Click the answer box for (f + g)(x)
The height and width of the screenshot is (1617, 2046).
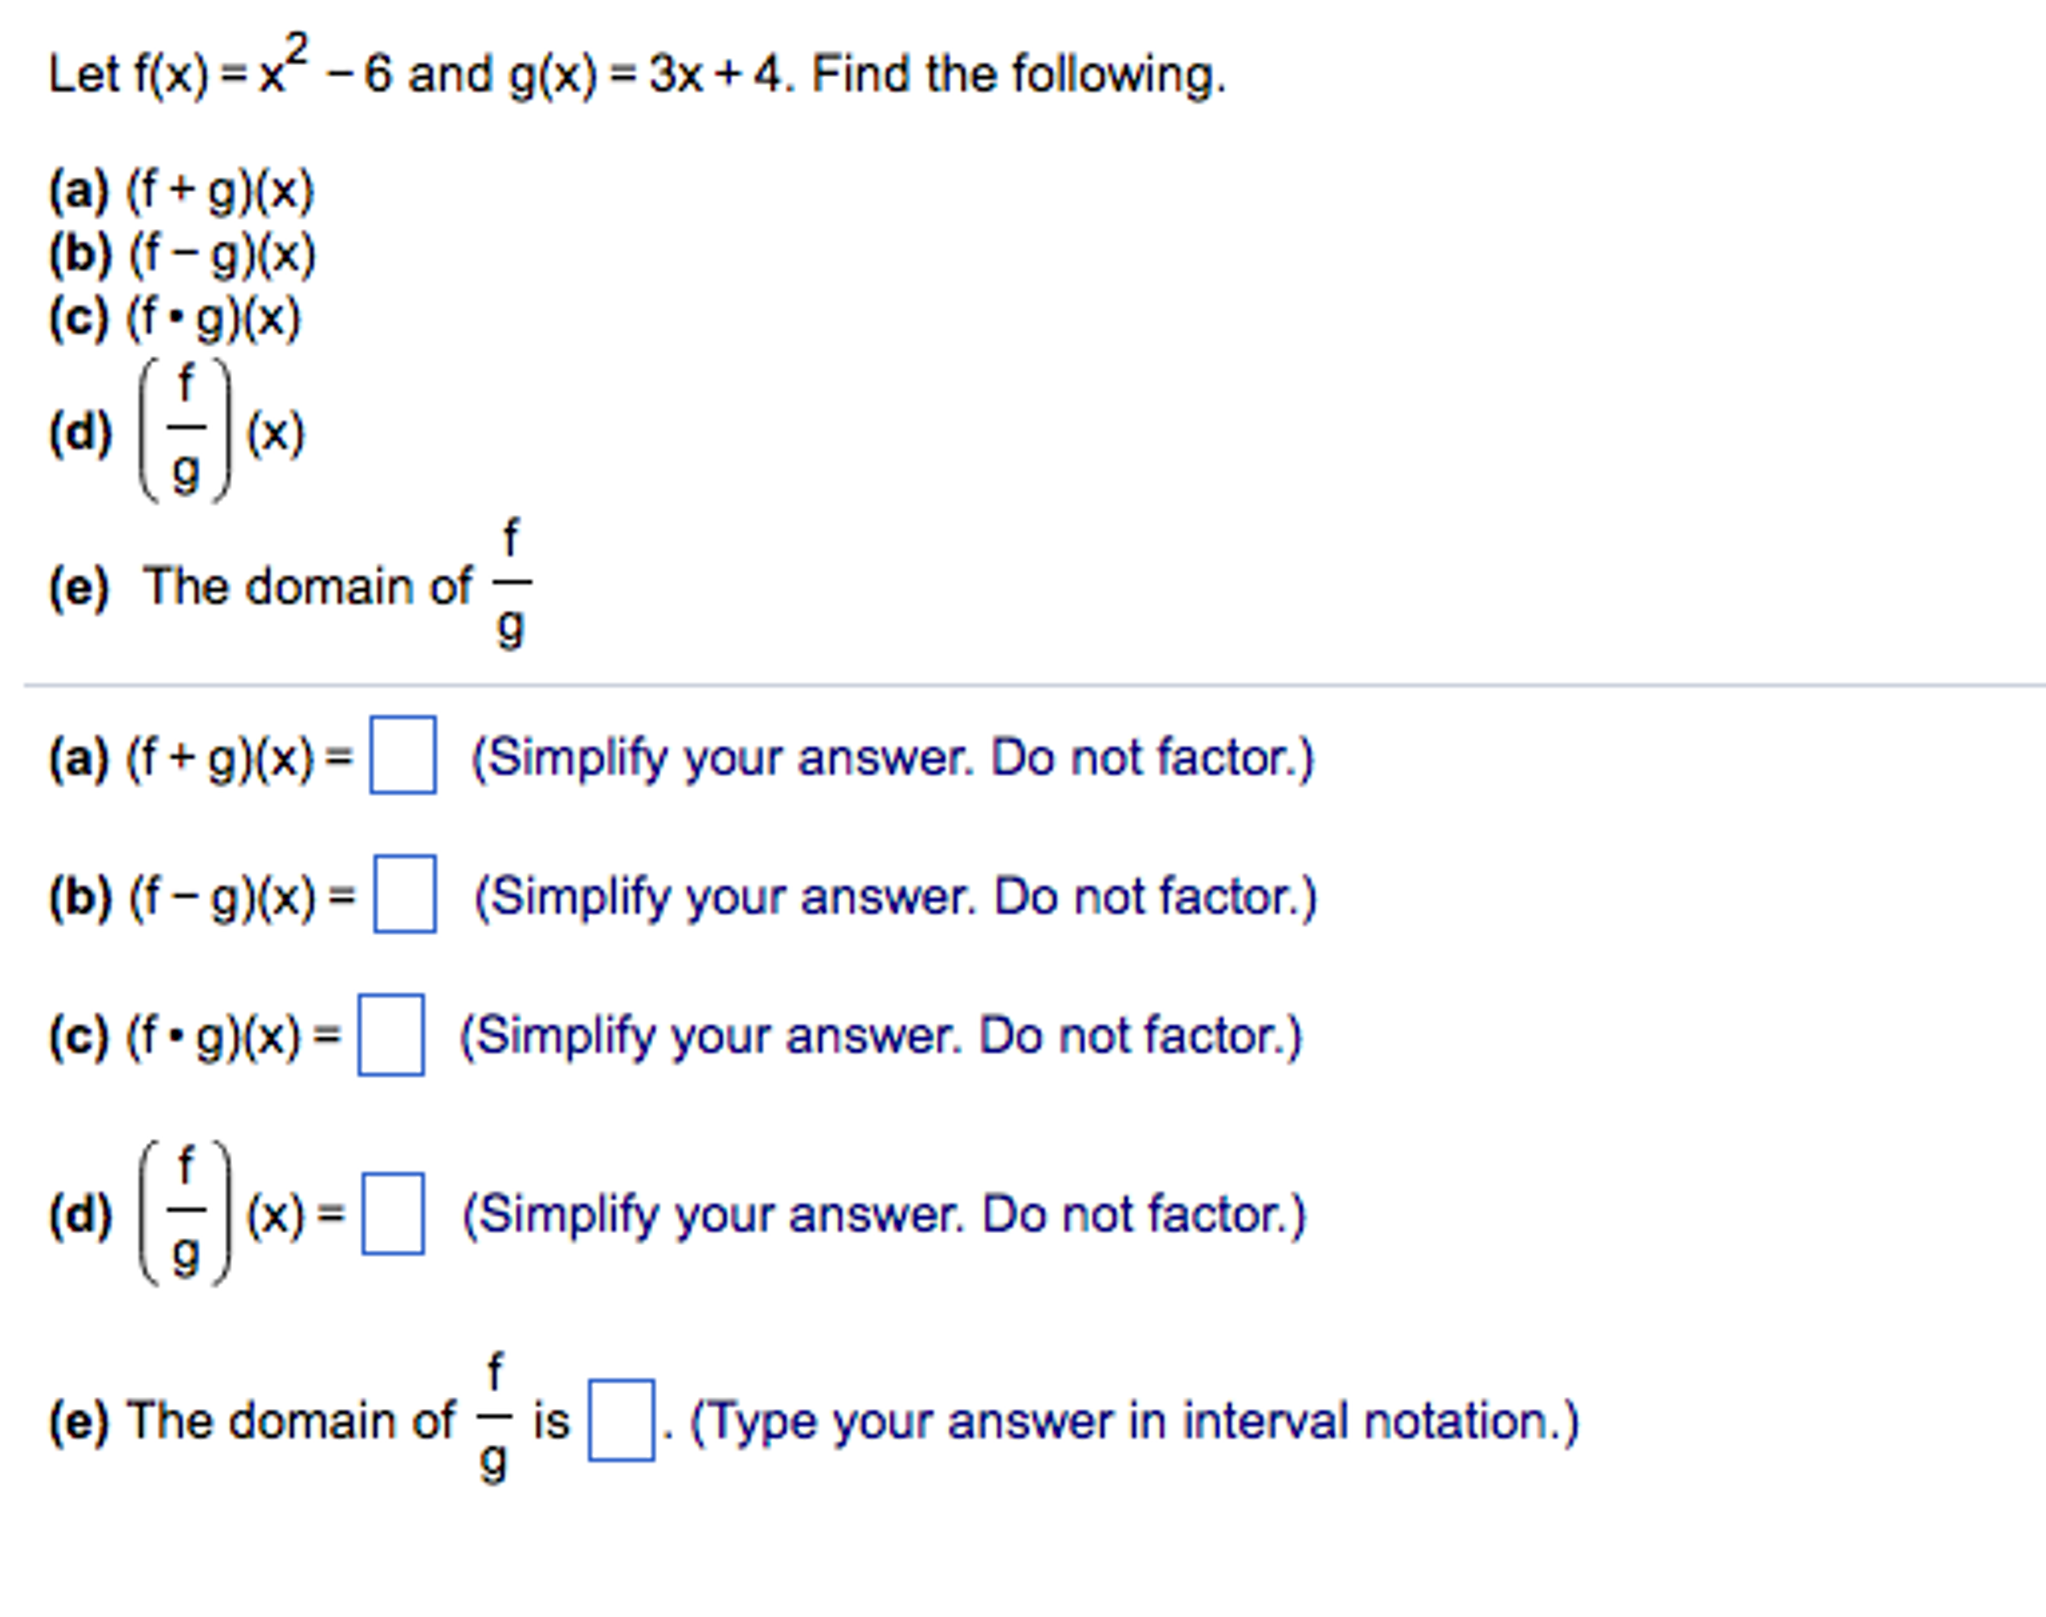[x=402, y=755]
